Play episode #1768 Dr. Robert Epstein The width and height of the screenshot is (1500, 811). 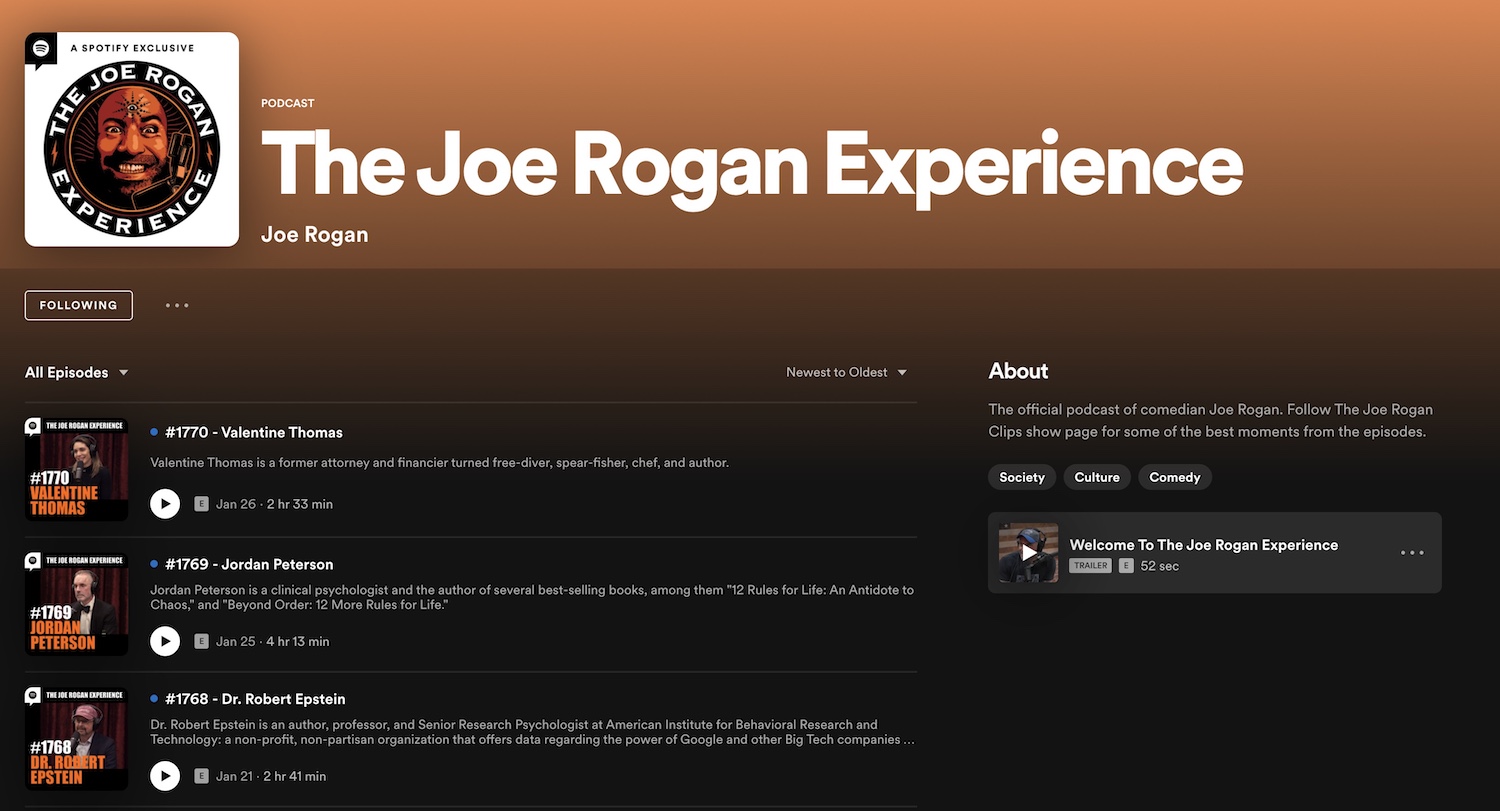coord(165,776)
